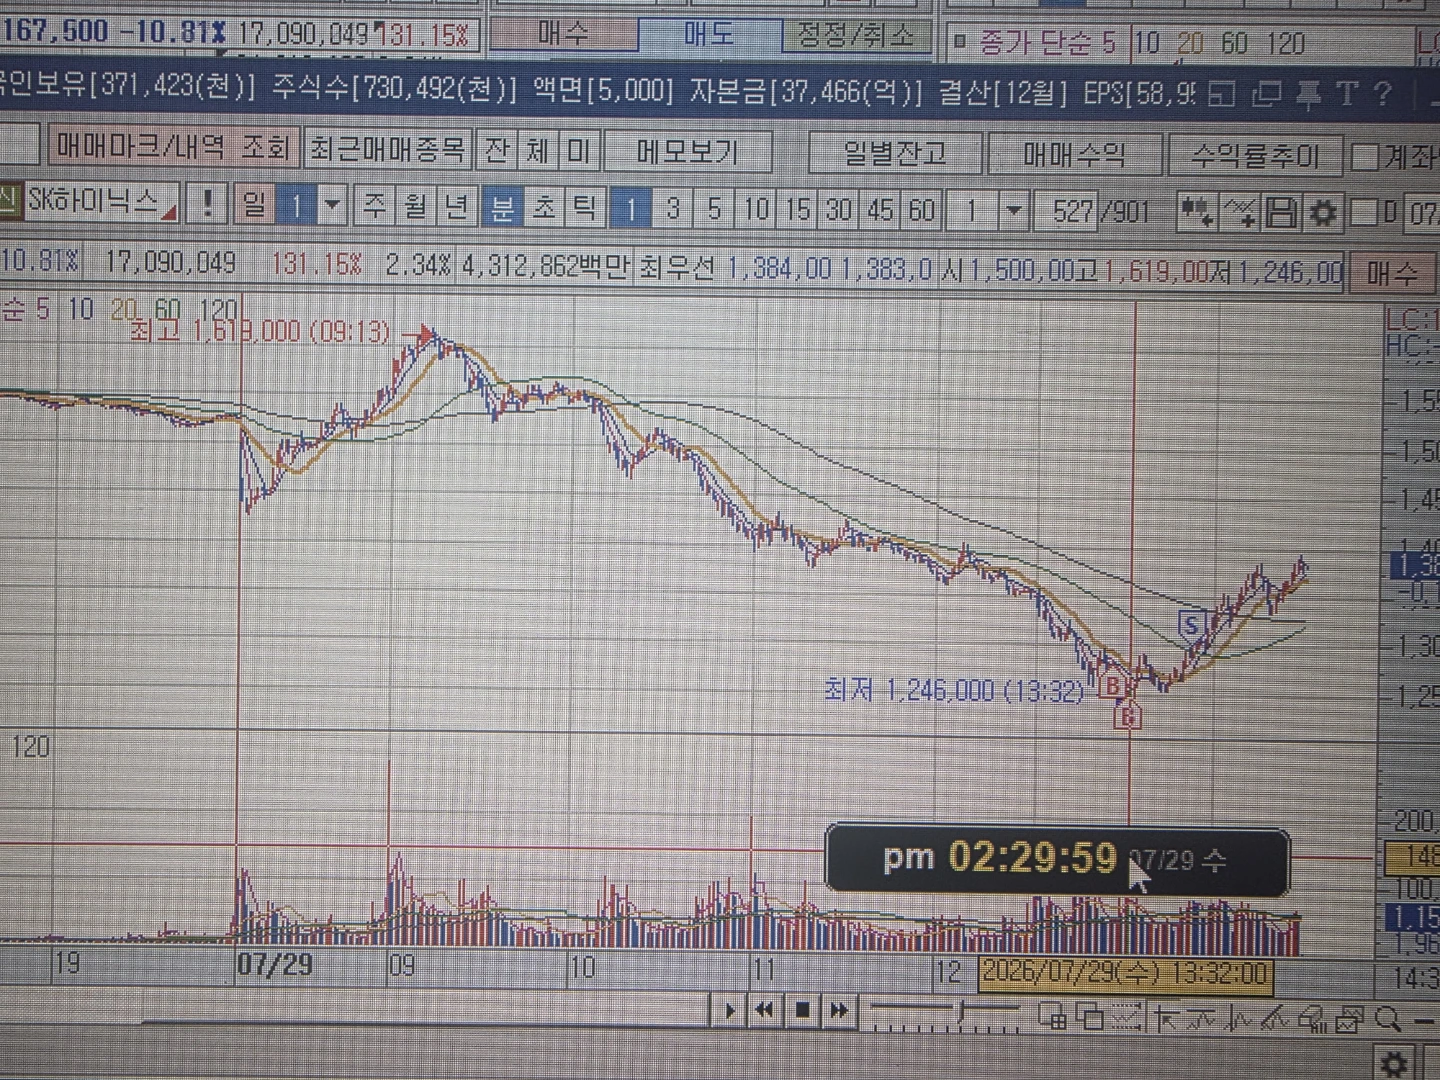Click the window layout icon in title bar
Screen dimensions: 1440x1080
pyautogui.click(x=1222, y=94)
